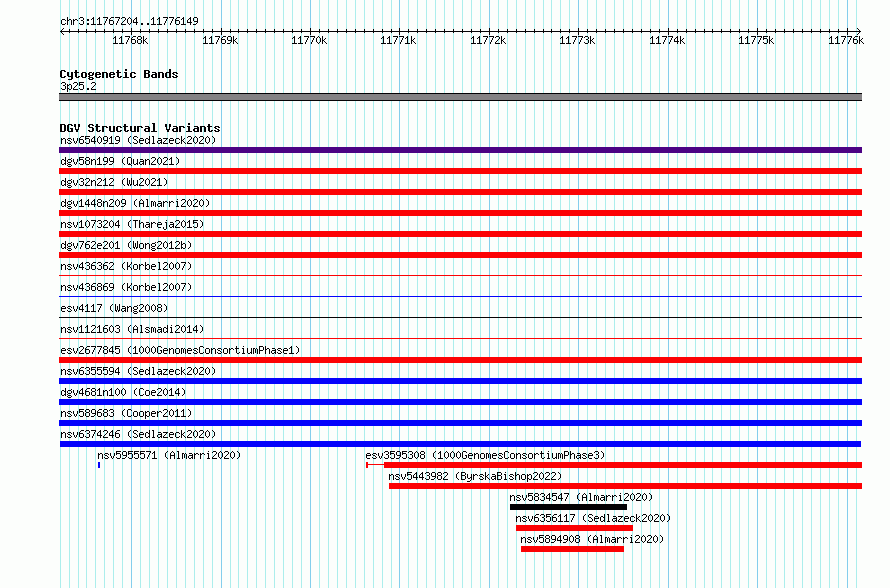Select the purple nsv6540919 variant bar
This screenshot has width=890, height=588.
point(460,150)
